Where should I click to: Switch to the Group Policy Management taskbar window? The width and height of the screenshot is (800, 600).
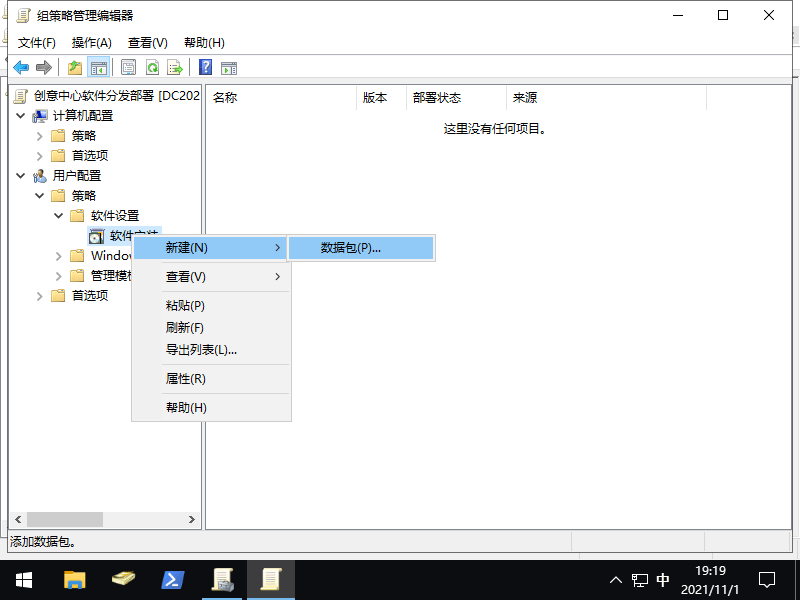[223, 580]
